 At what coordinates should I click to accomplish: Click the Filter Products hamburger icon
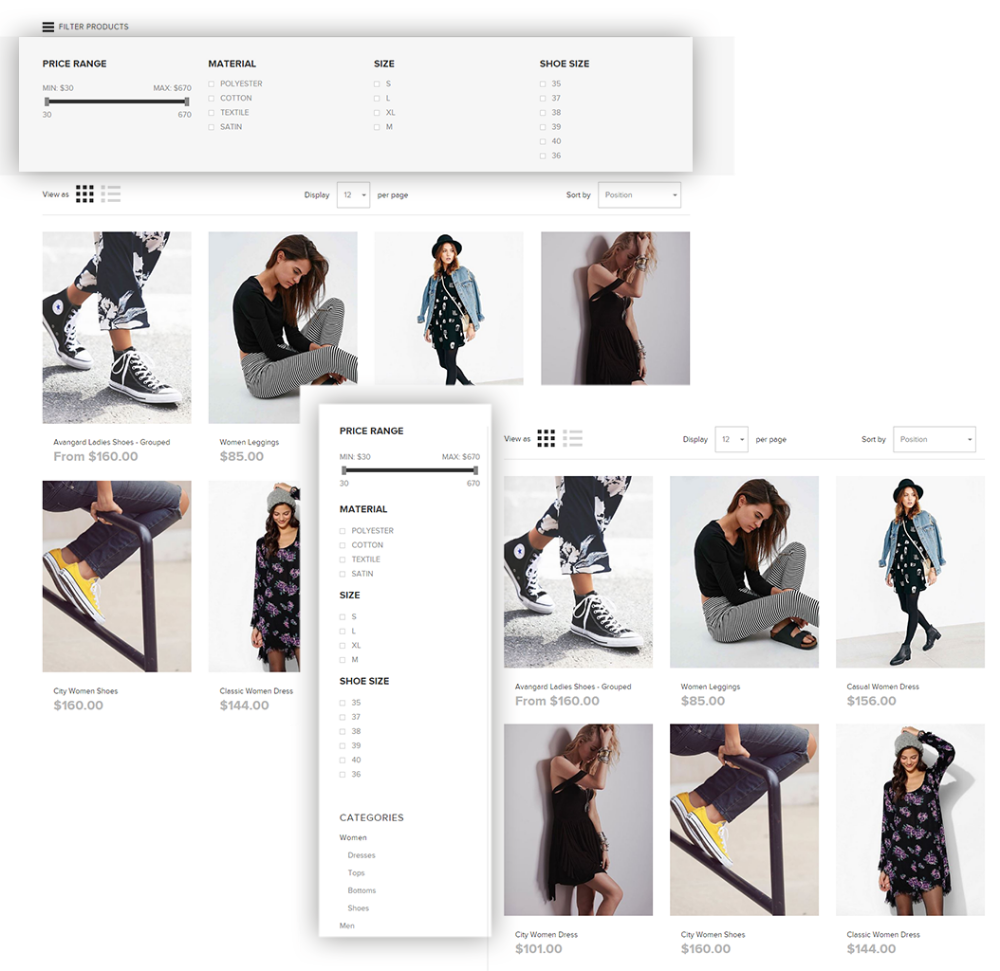click(48, 26)
